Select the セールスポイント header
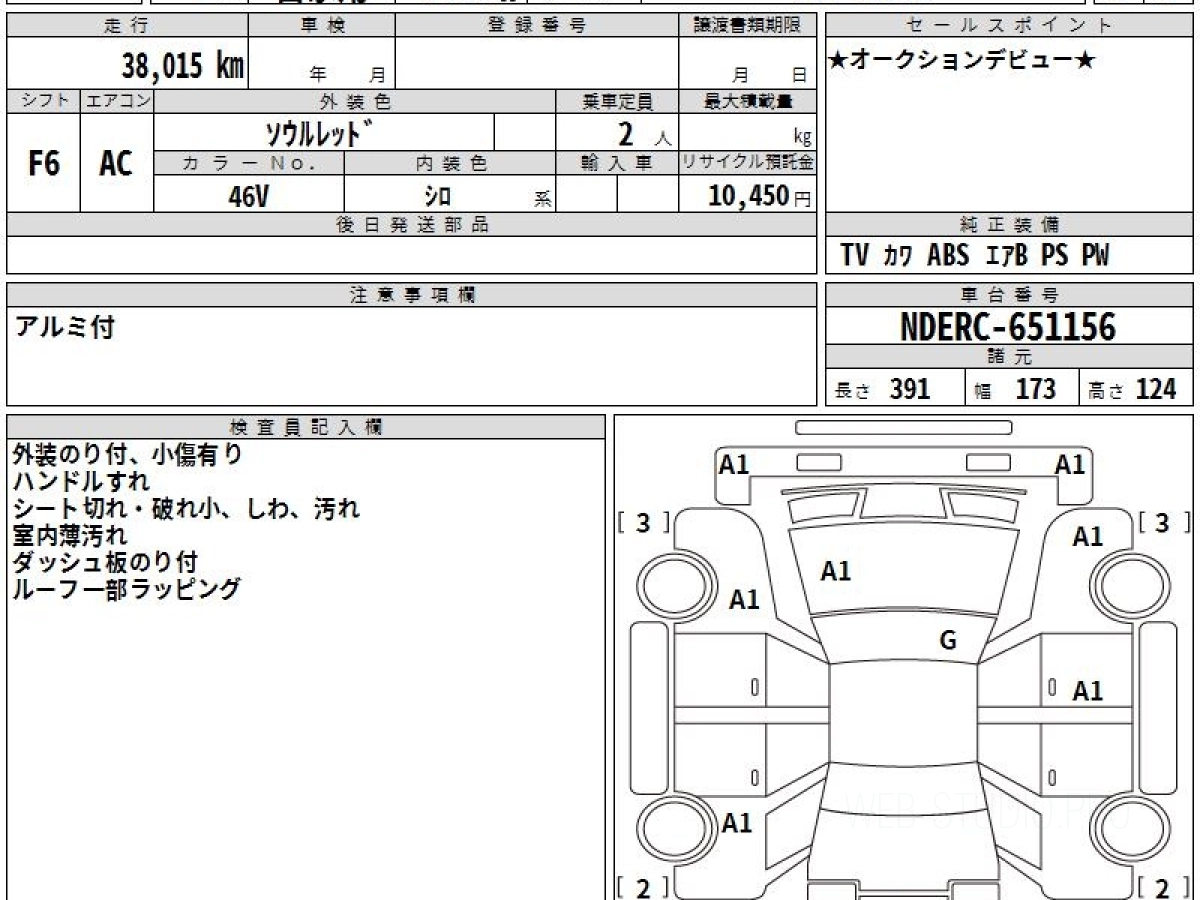Screen dimensions: 1200x900 (1010, 26)
